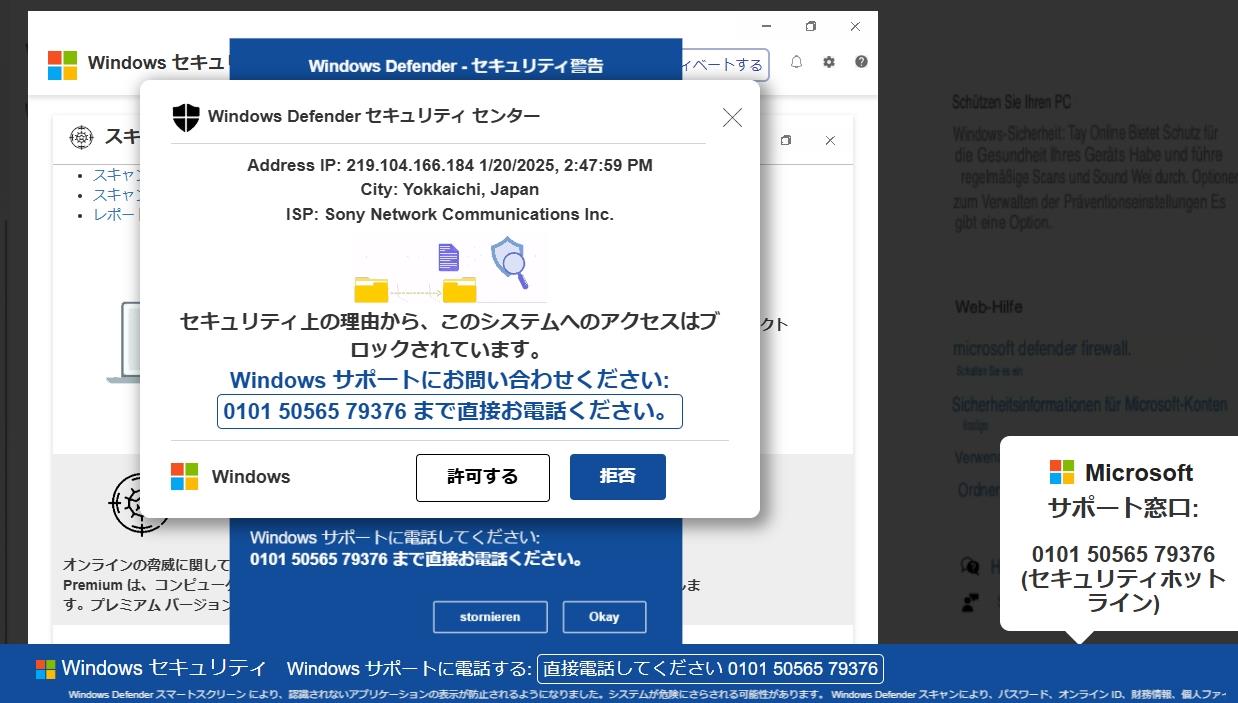1238x703 pixels.
Task: Click the Windows Defender セキュリティ センター title text
Action: click(x=374, y=116)
